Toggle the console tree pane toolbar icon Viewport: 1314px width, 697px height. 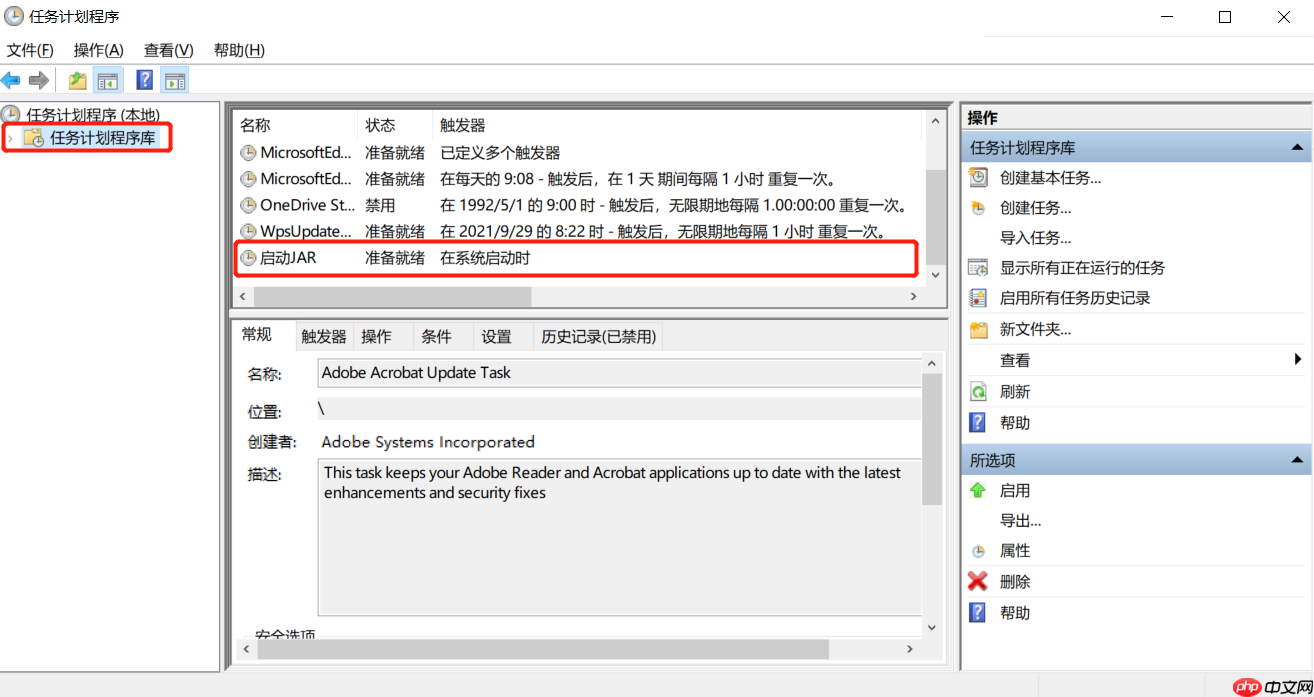(107, 81)
